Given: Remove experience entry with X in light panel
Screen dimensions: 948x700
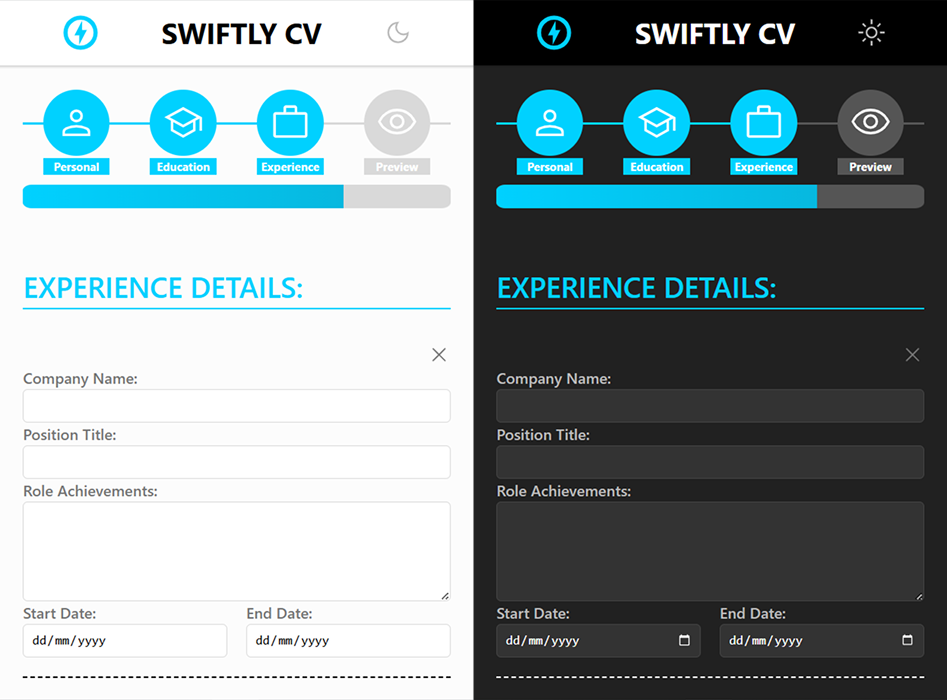Looking at the screenshot, I should tap(439, 355).
